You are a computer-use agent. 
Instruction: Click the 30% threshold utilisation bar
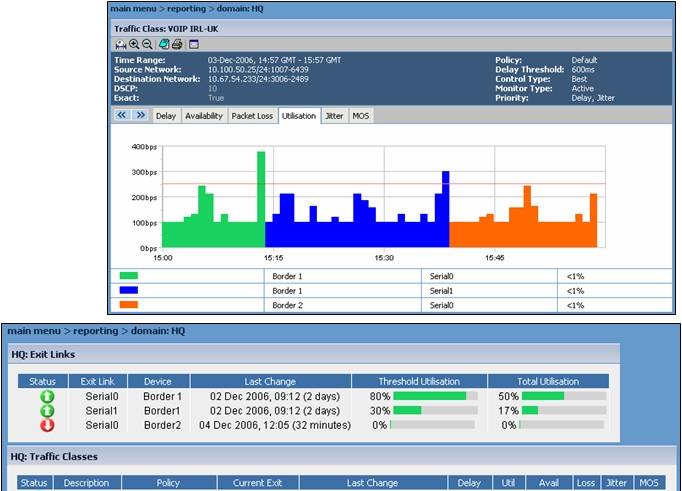click(435, 411)
